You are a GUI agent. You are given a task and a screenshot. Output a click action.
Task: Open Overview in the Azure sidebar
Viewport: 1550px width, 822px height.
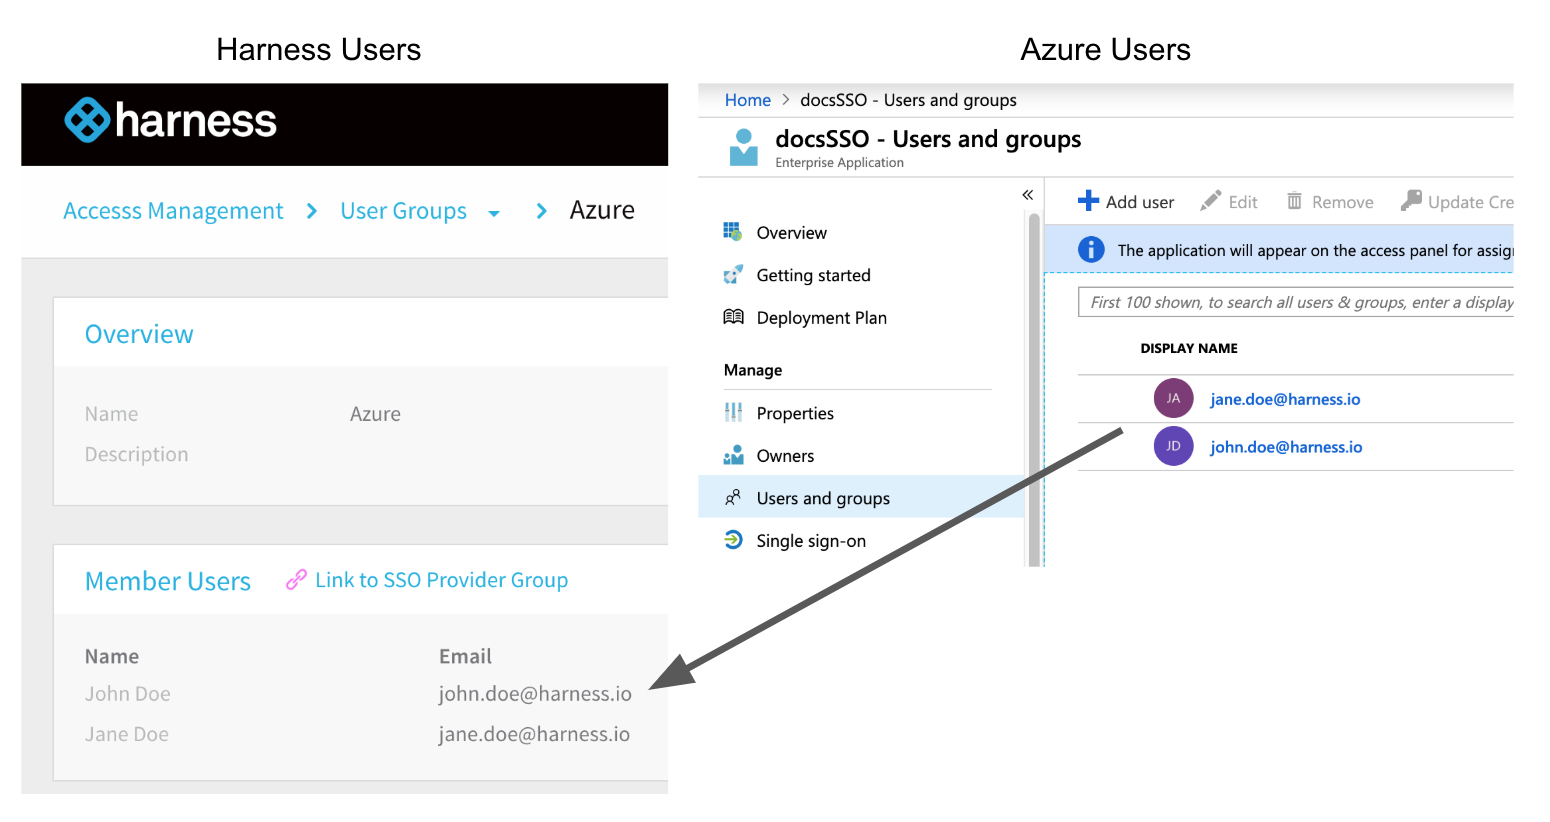pos(792,232)
